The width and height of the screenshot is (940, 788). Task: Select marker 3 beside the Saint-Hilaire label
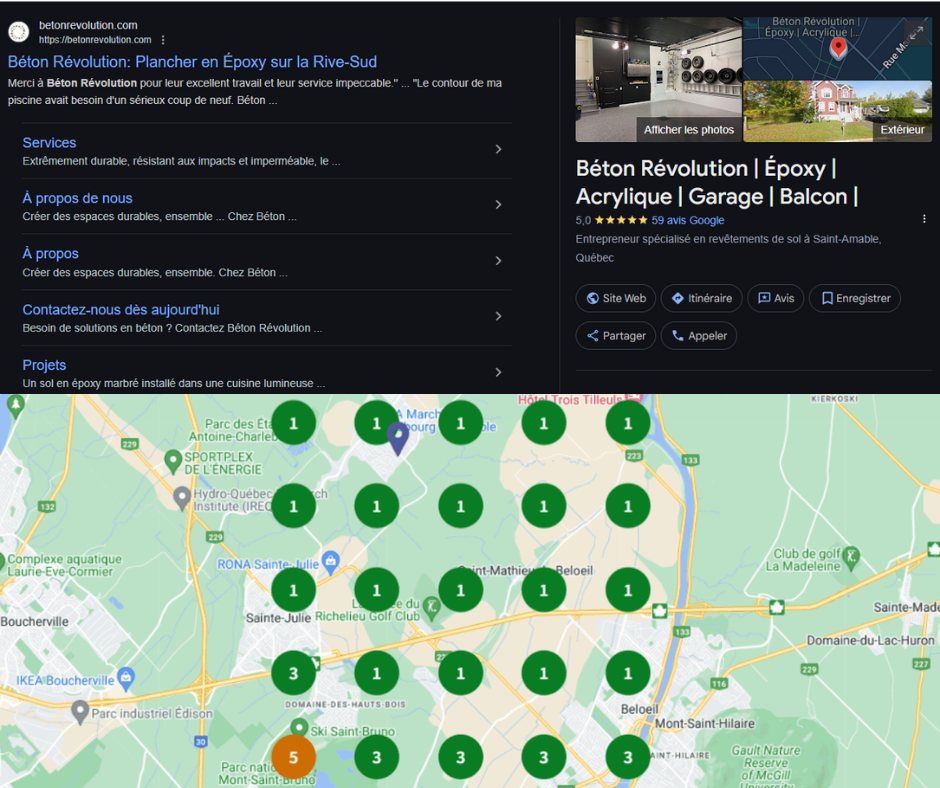628,757
